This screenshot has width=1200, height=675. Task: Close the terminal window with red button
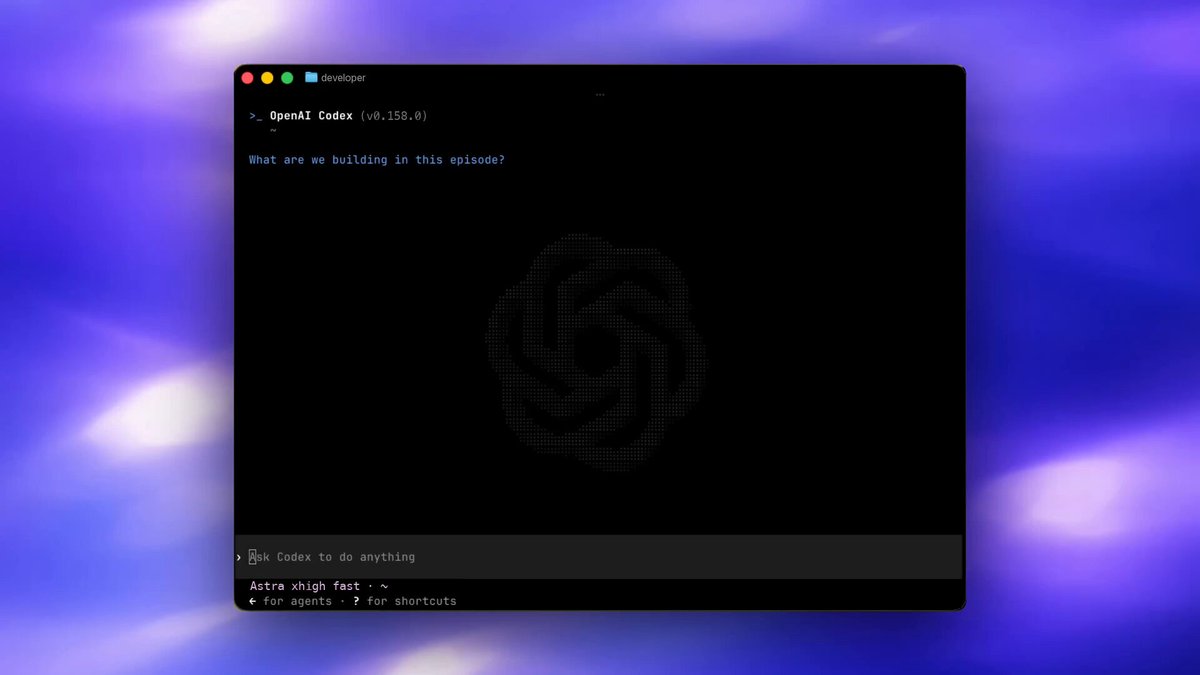pos(247,78)
